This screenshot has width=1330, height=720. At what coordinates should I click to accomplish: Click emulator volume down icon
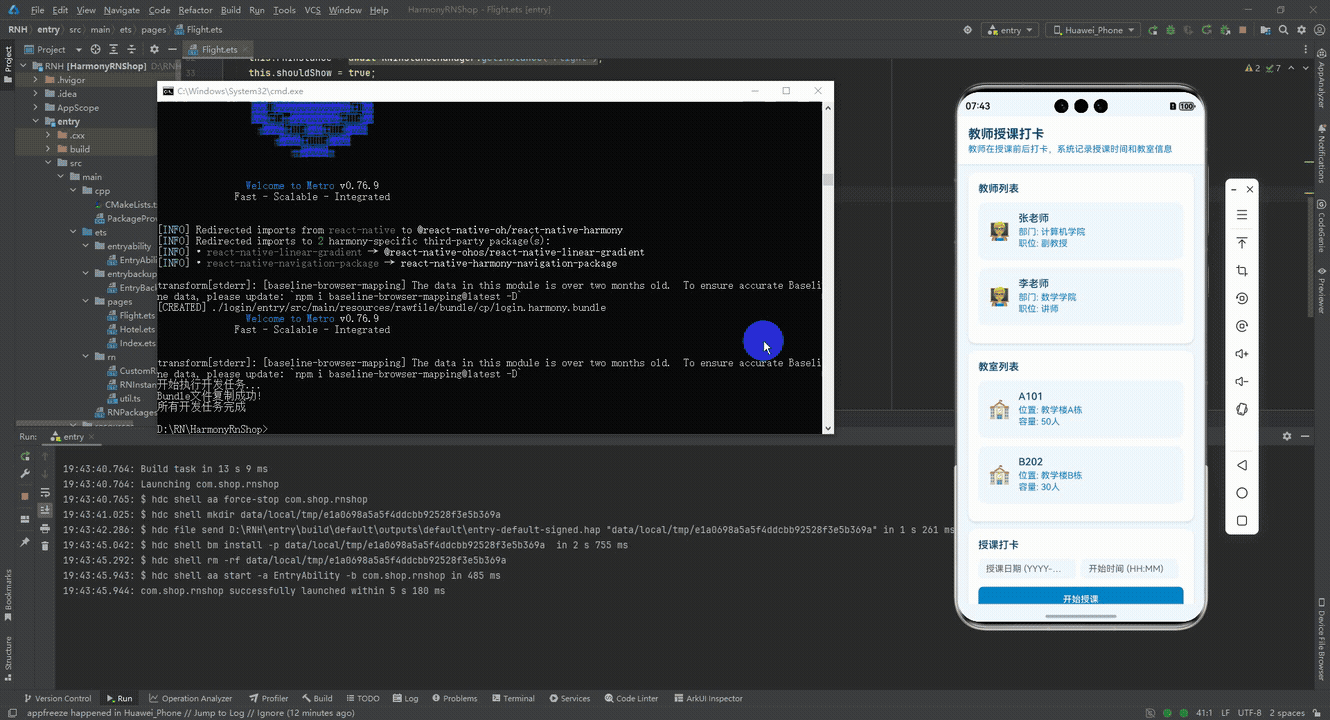tap(1242, 381)
